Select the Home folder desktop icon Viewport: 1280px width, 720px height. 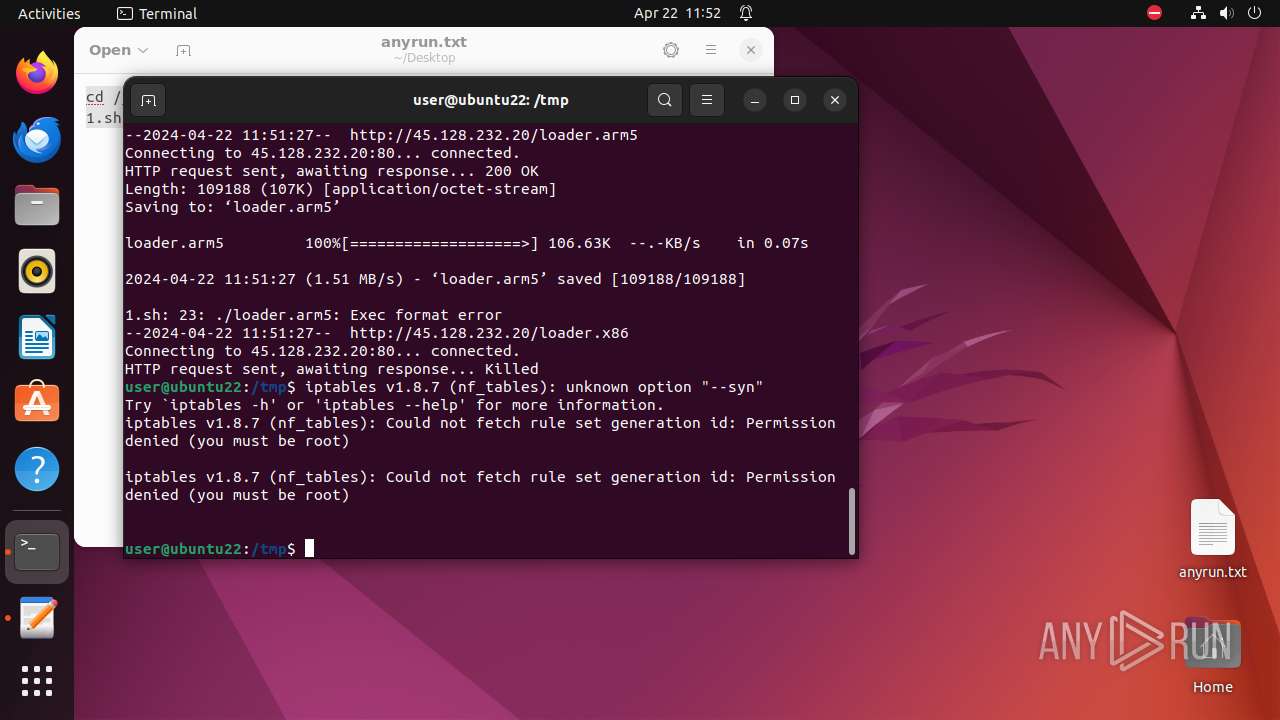1213,655
